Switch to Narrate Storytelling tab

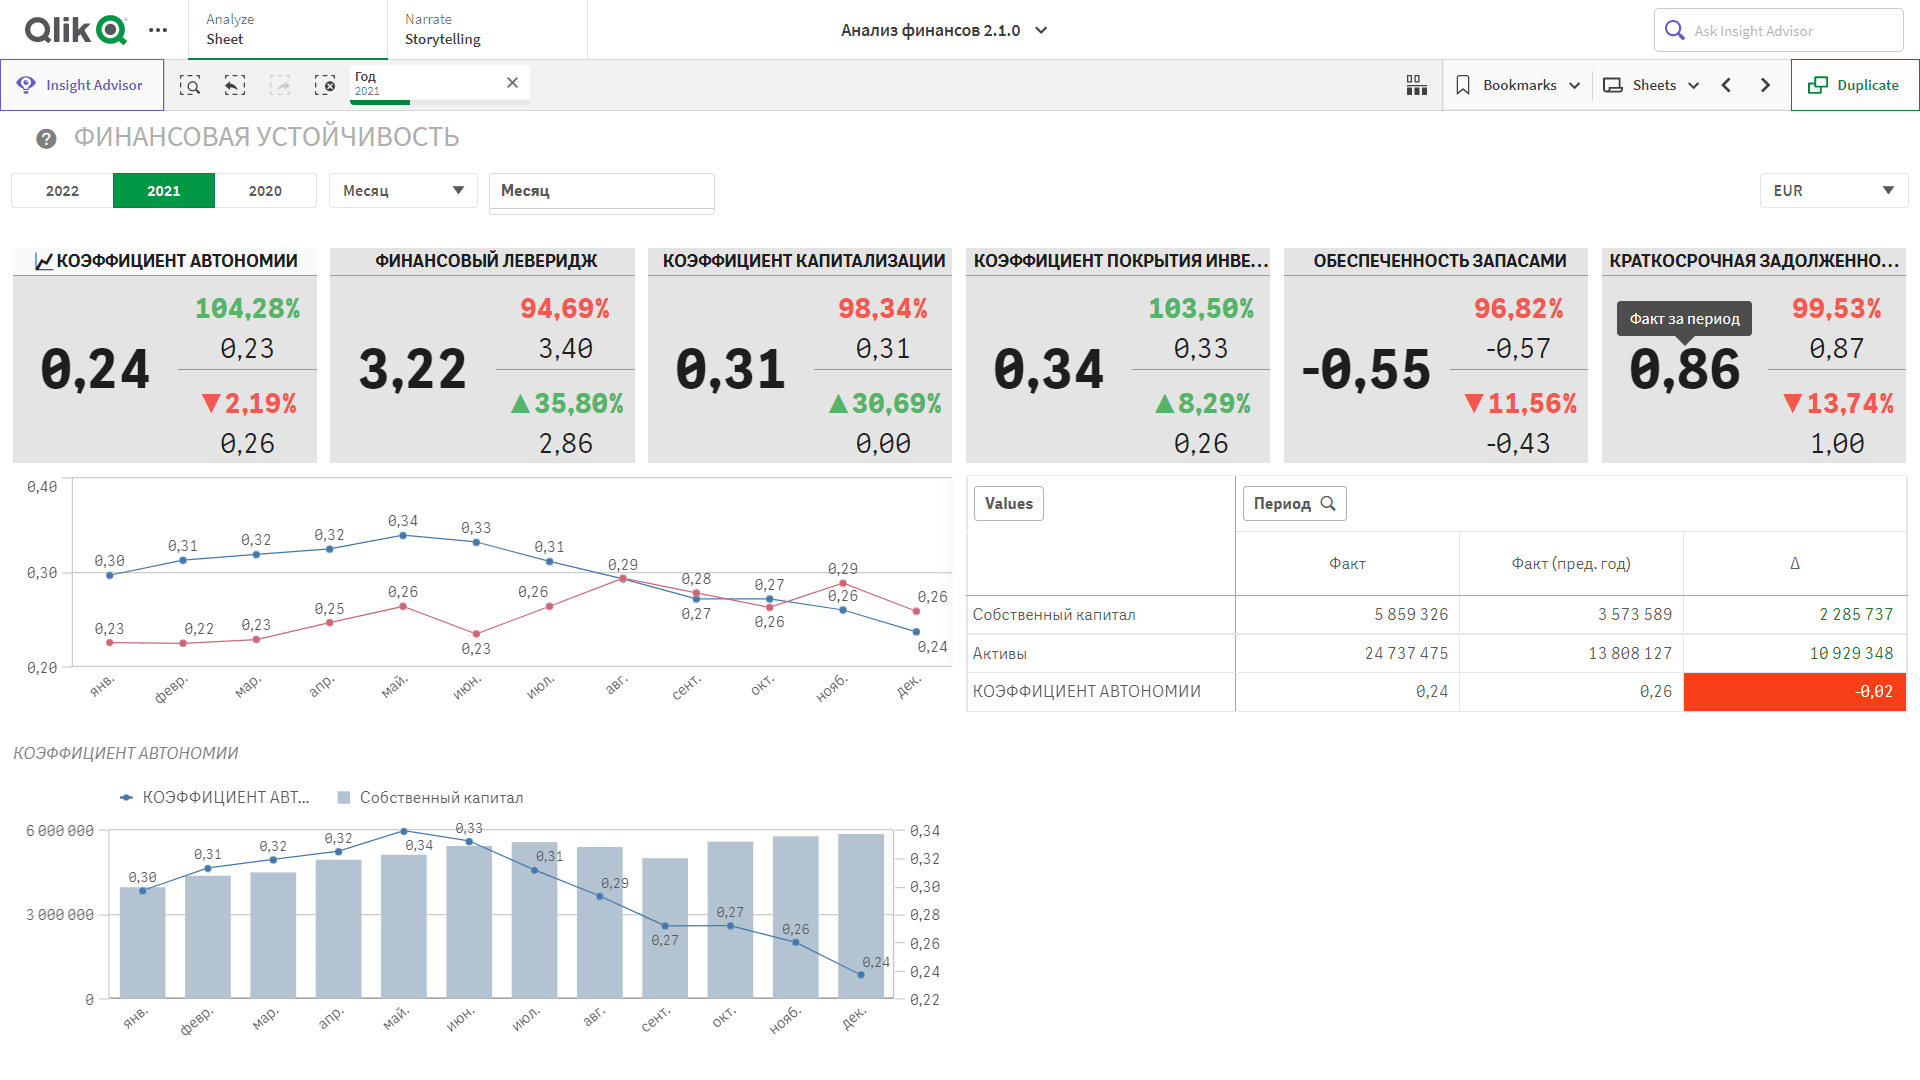coord(486,30)
